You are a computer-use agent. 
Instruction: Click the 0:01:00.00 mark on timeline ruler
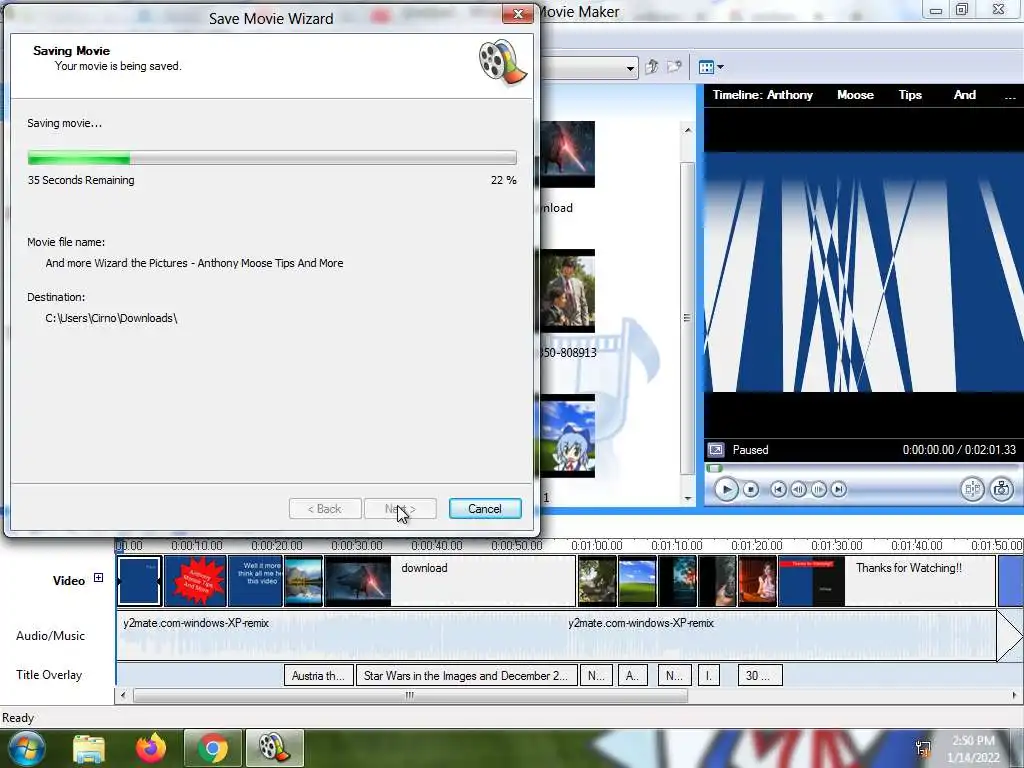click(x=596, y=545)
